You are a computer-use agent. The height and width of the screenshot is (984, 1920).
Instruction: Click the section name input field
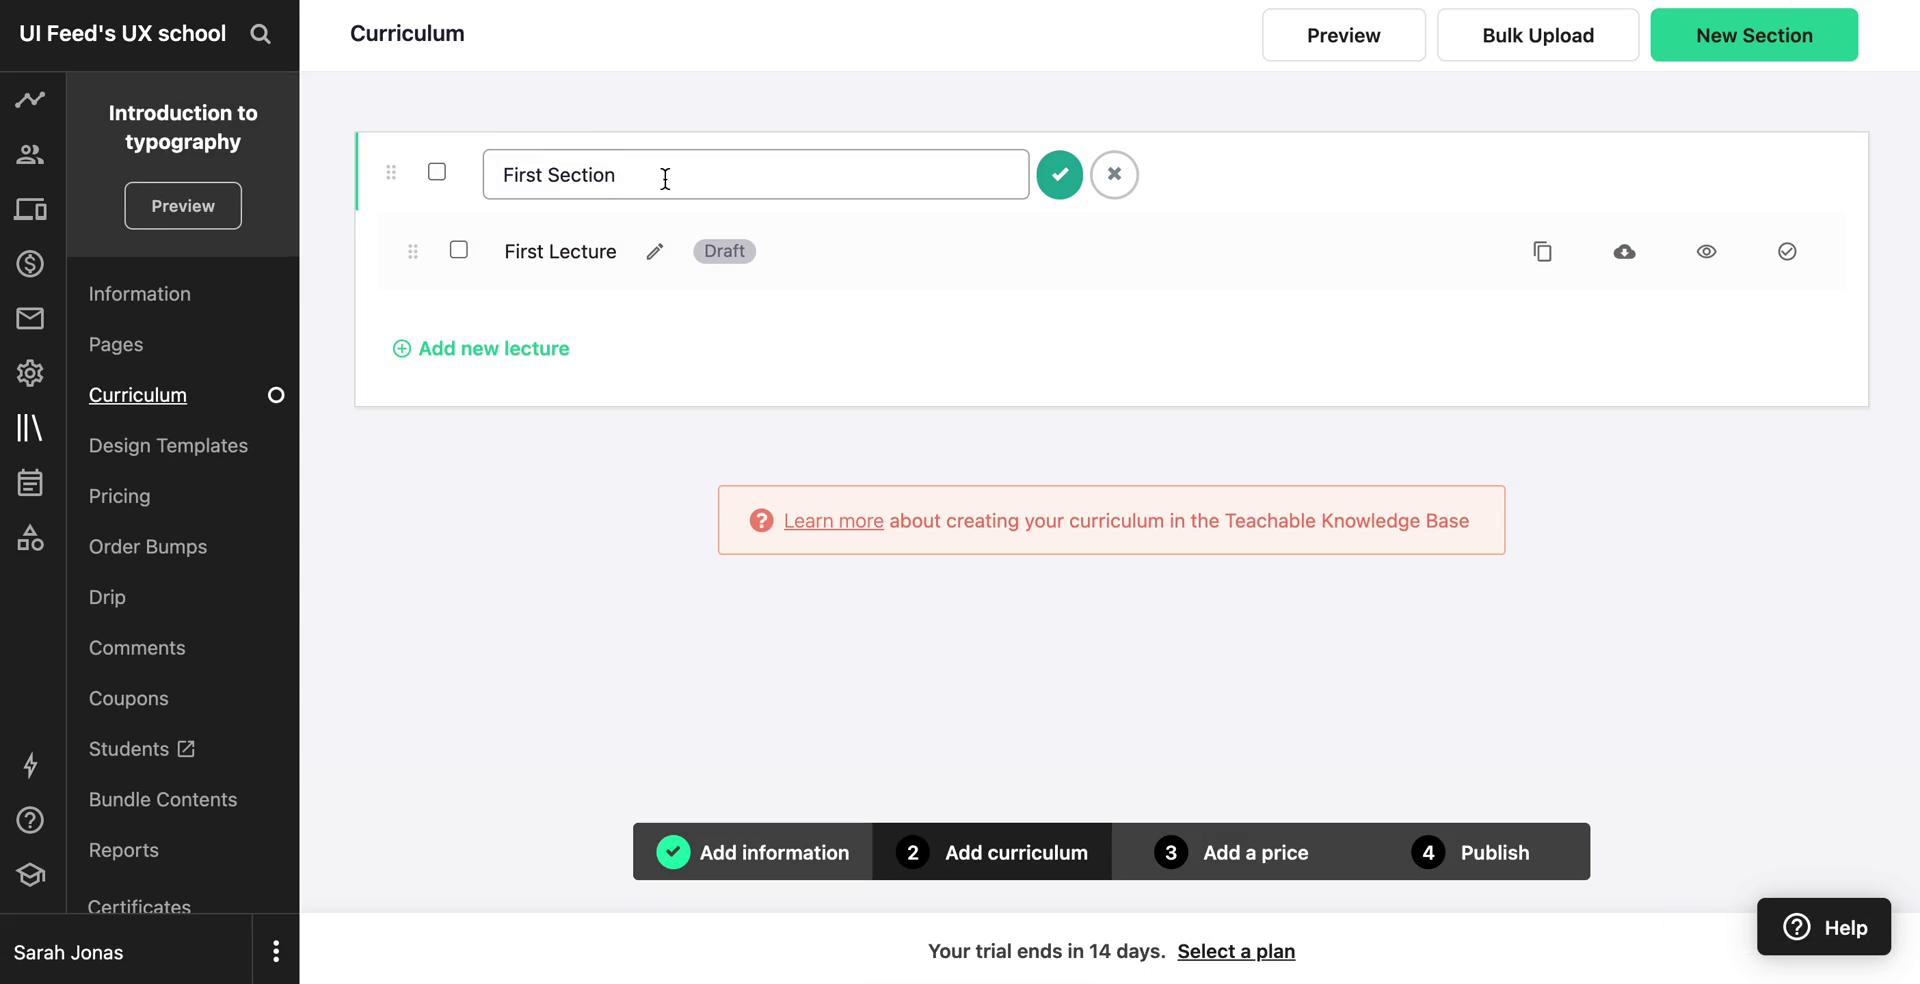coord(756,175)
